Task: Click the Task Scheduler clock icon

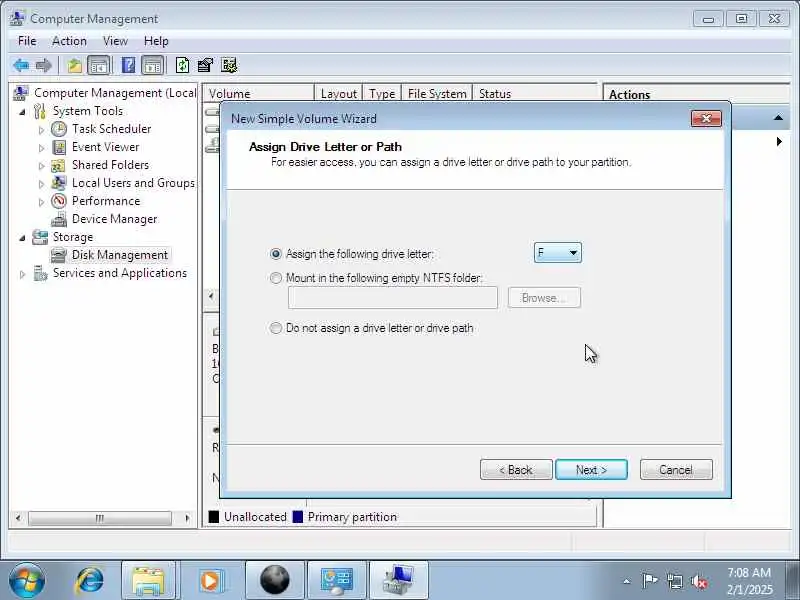Action: pos(59,129)
